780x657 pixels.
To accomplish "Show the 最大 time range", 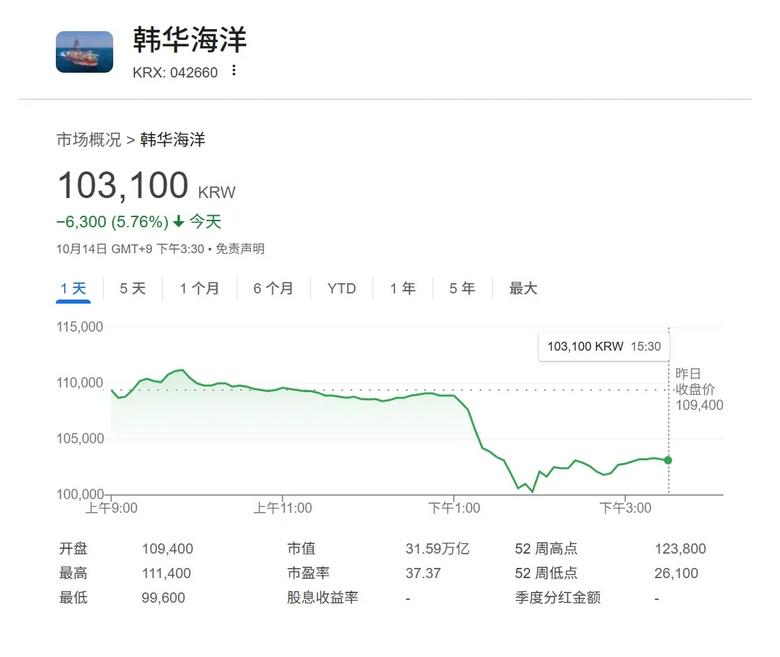I will (523, 288).
